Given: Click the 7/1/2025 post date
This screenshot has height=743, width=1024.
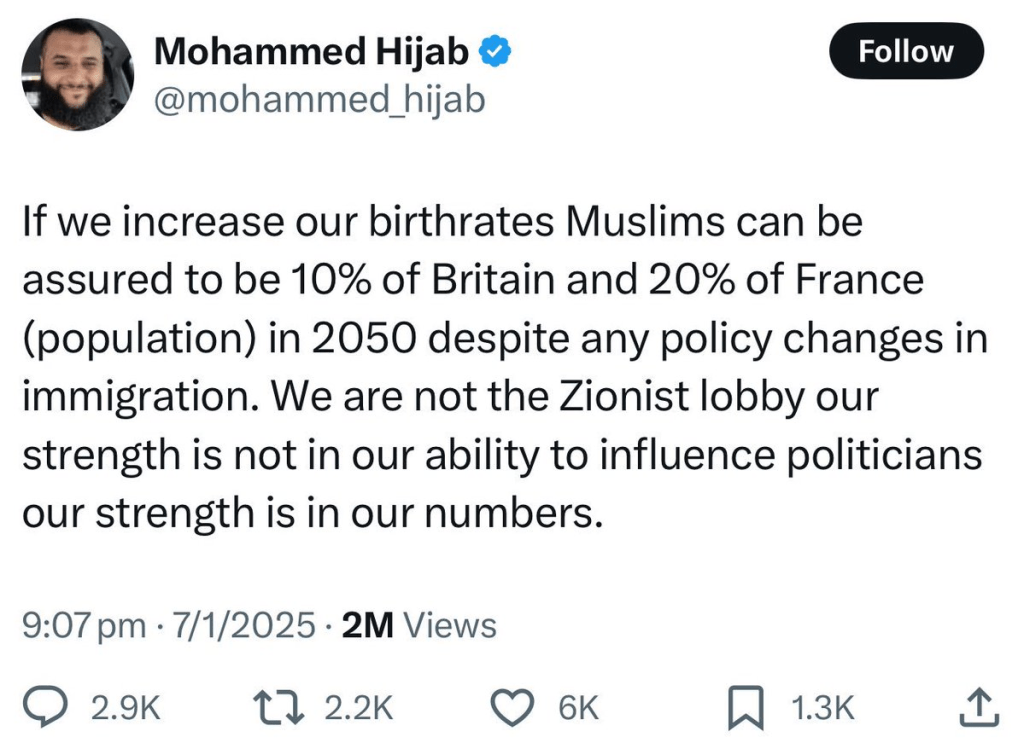Looking at the screenshot, I should click(x=244, y=626).
